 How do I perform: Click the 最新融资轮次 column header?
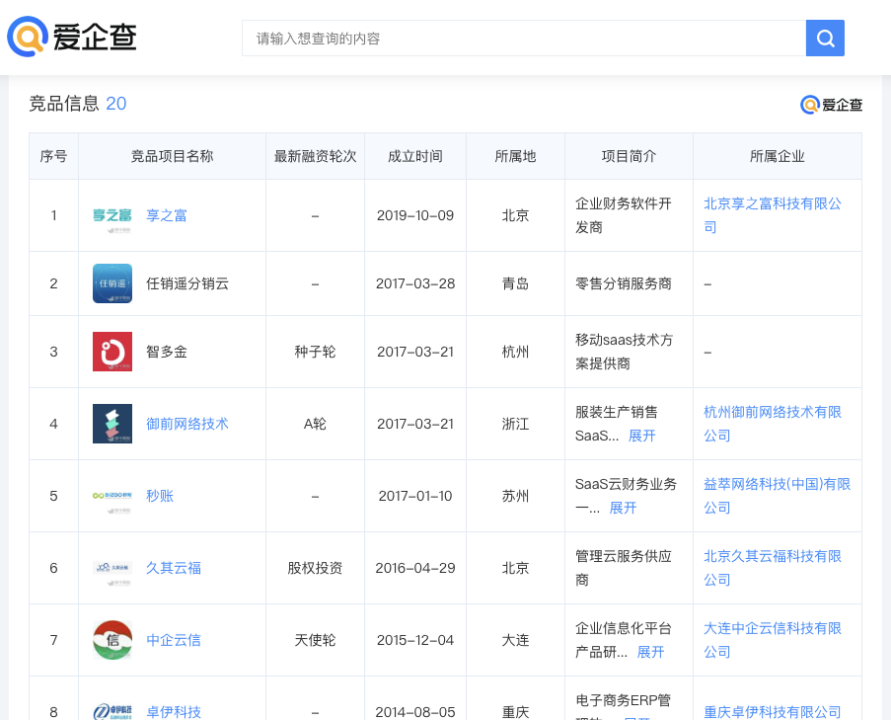click(315, 156)
